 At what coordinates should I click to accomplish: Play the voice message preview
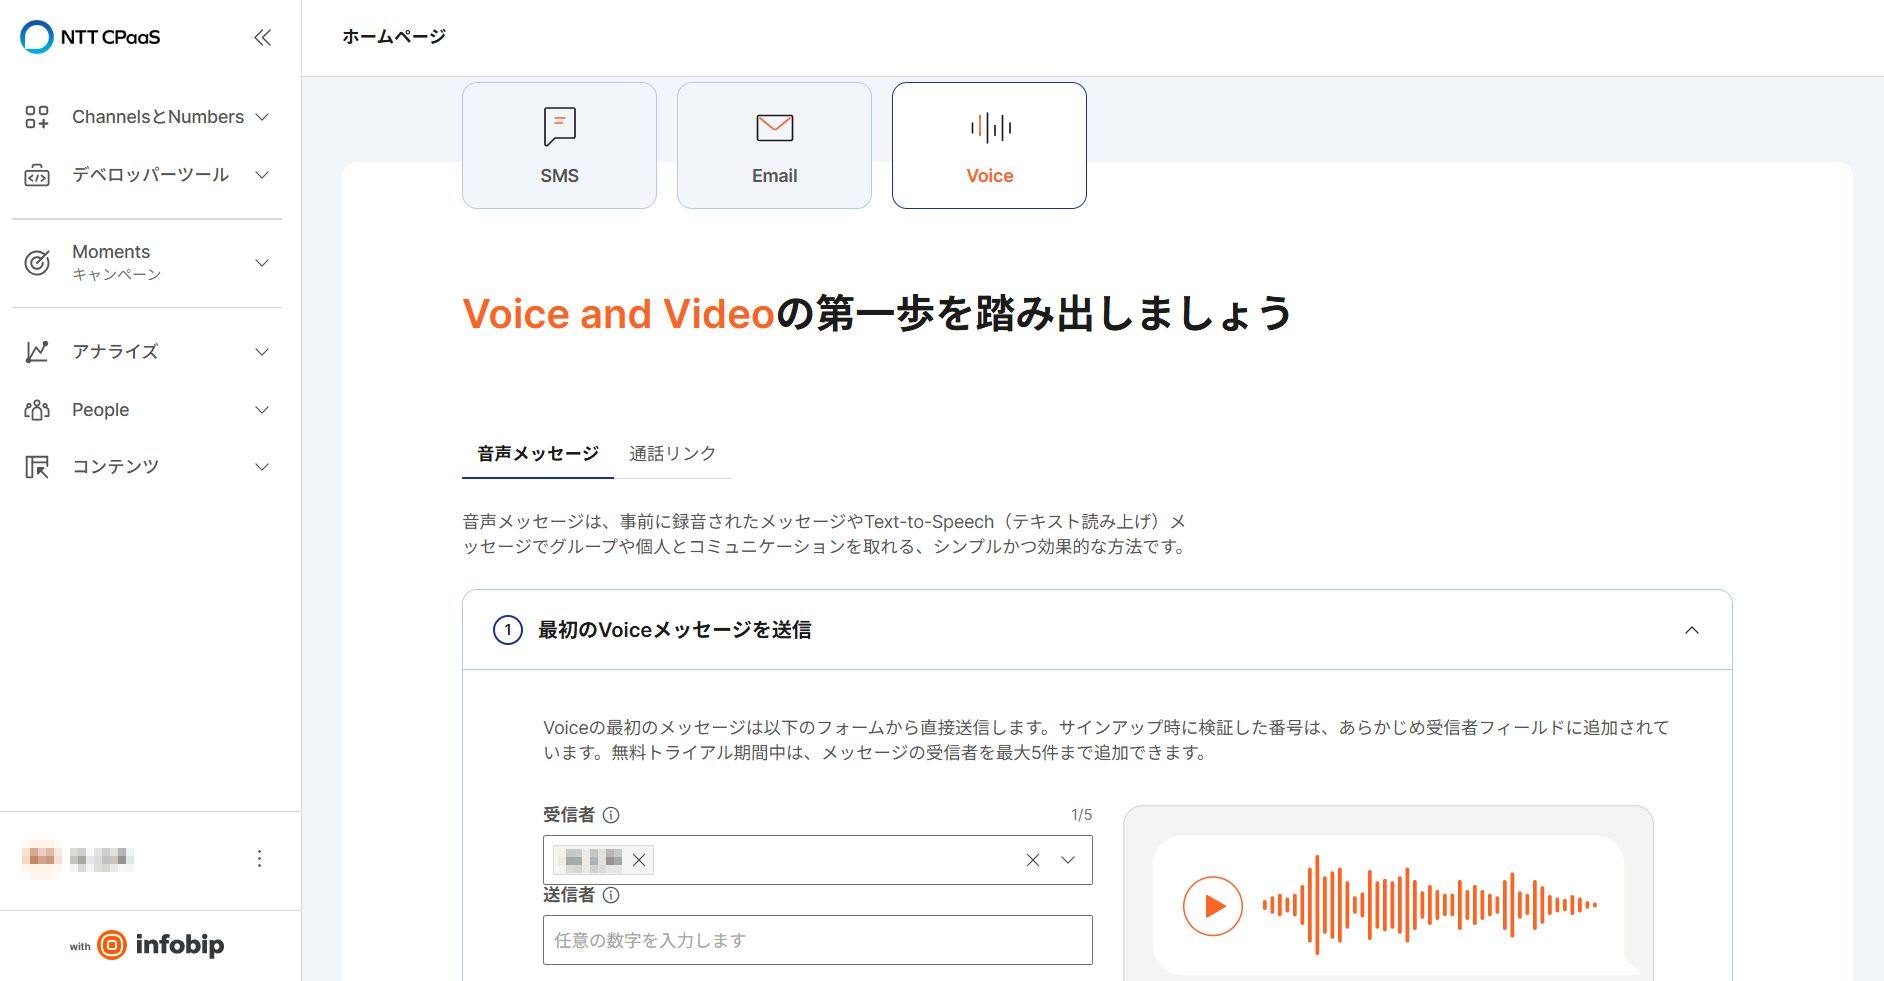pos(1213,906)
